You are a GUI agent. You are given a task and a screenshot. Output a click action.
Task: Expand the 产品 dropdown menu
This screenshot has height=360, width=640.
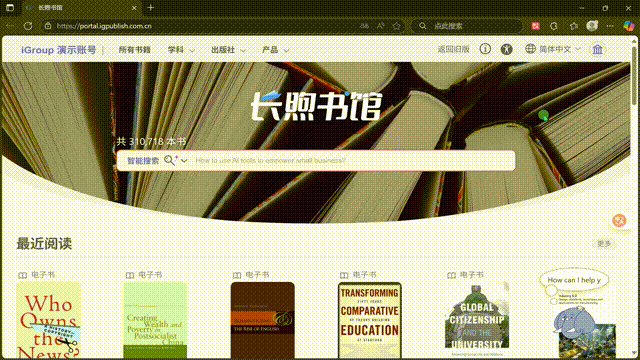pos(276,50)
